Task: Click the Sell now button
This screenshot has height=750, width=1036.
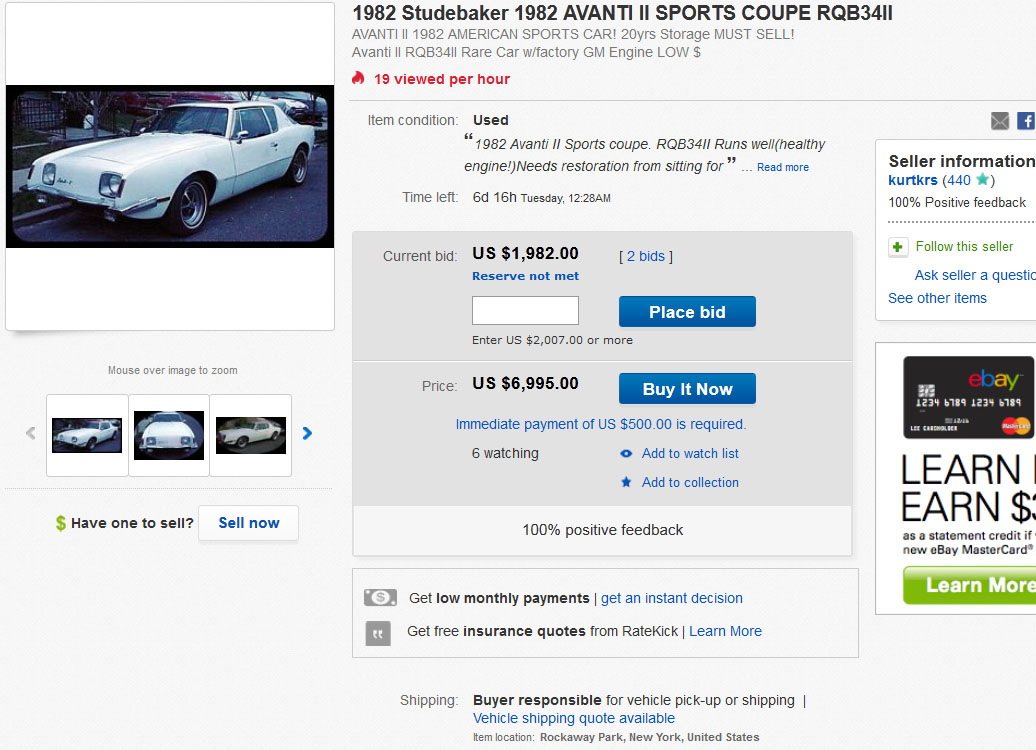Action: (248, 523)
